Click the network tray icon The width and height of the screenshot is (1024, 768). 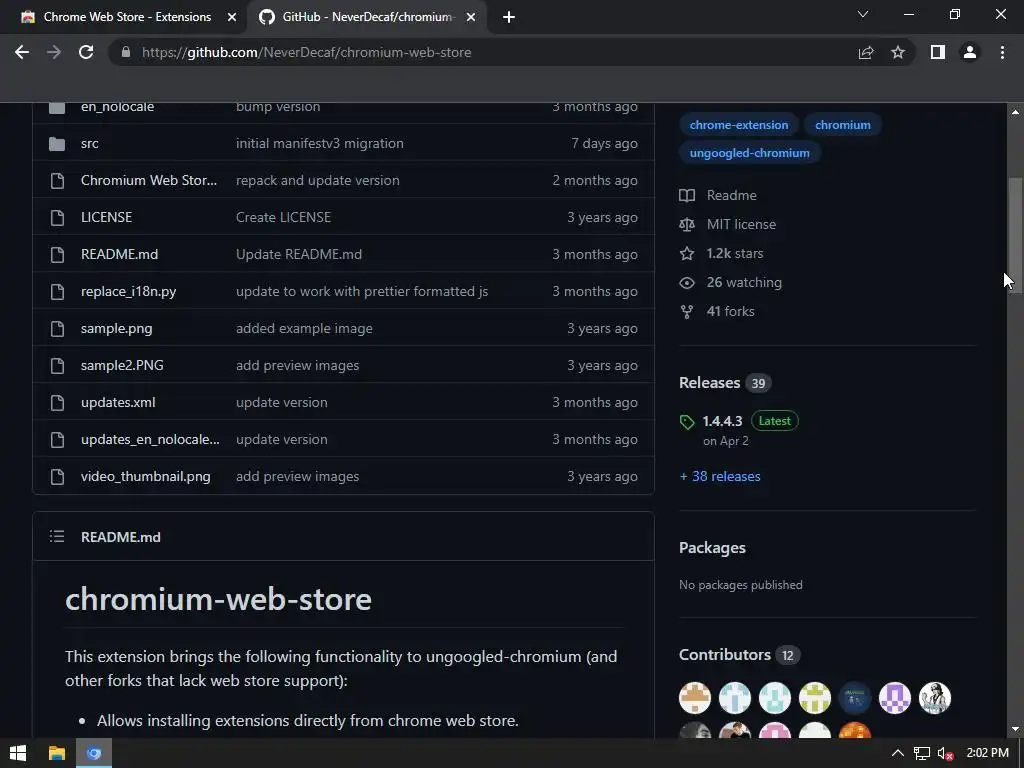click(921, 754)
